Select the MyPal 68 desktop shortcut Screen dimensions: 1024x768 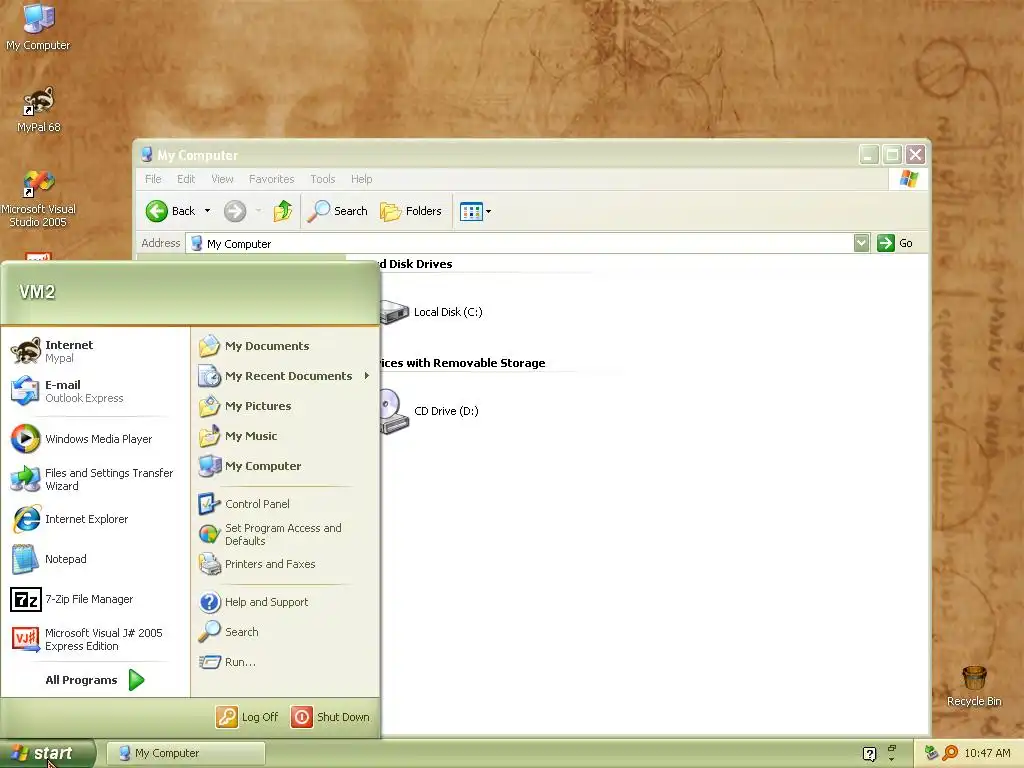39,110
